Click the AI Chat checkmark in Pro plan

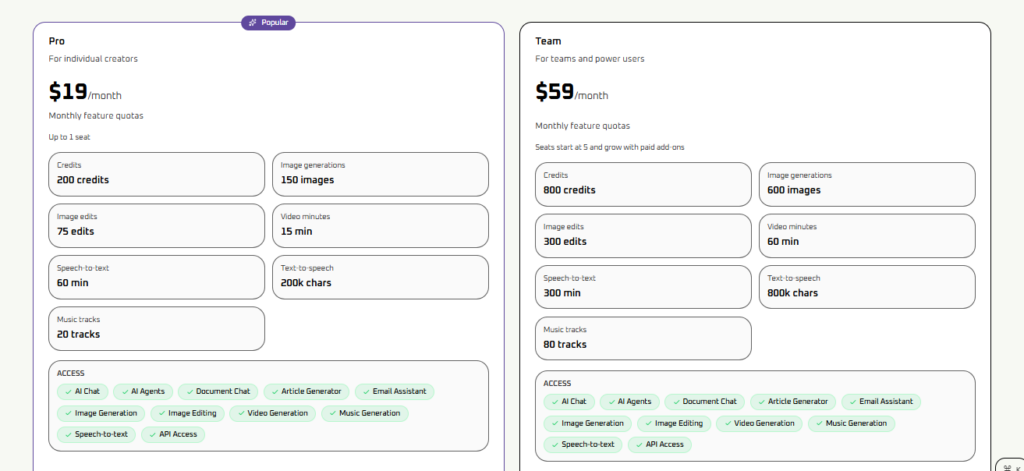(66, 392)
